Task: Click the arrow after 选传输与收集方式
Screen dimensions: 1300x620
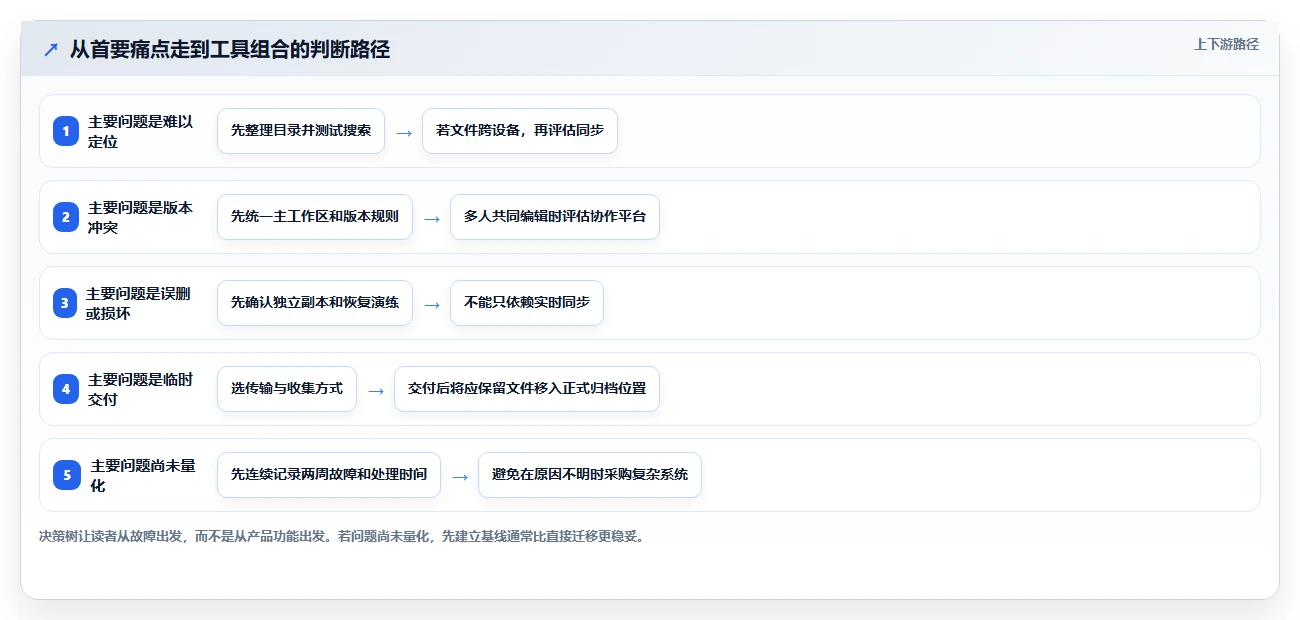Action: (376, 390)
